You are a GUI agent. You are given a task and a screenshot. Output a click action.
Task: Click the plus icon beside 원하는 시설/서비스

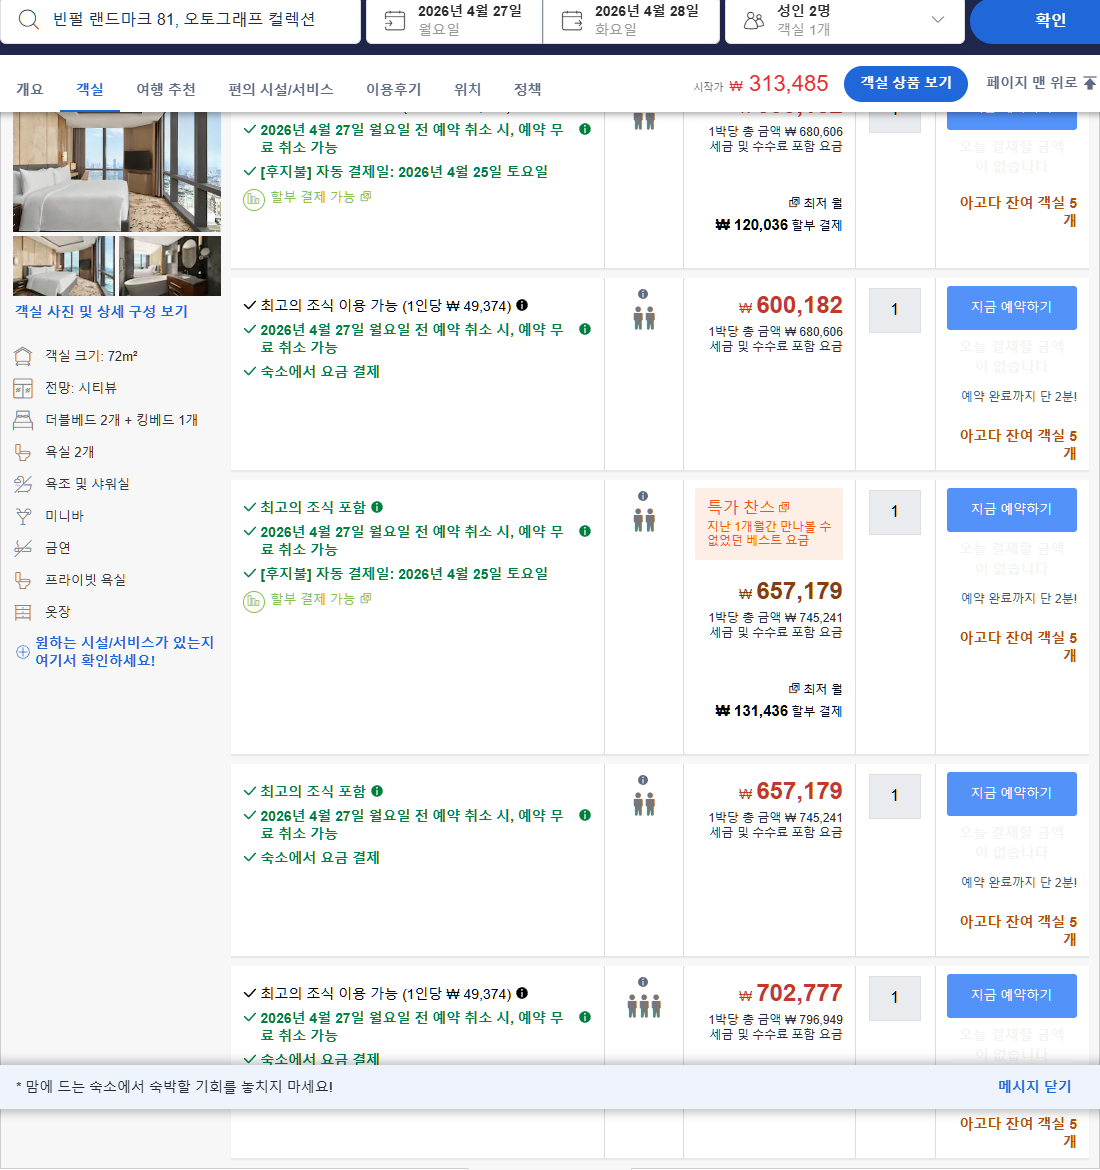23,652
